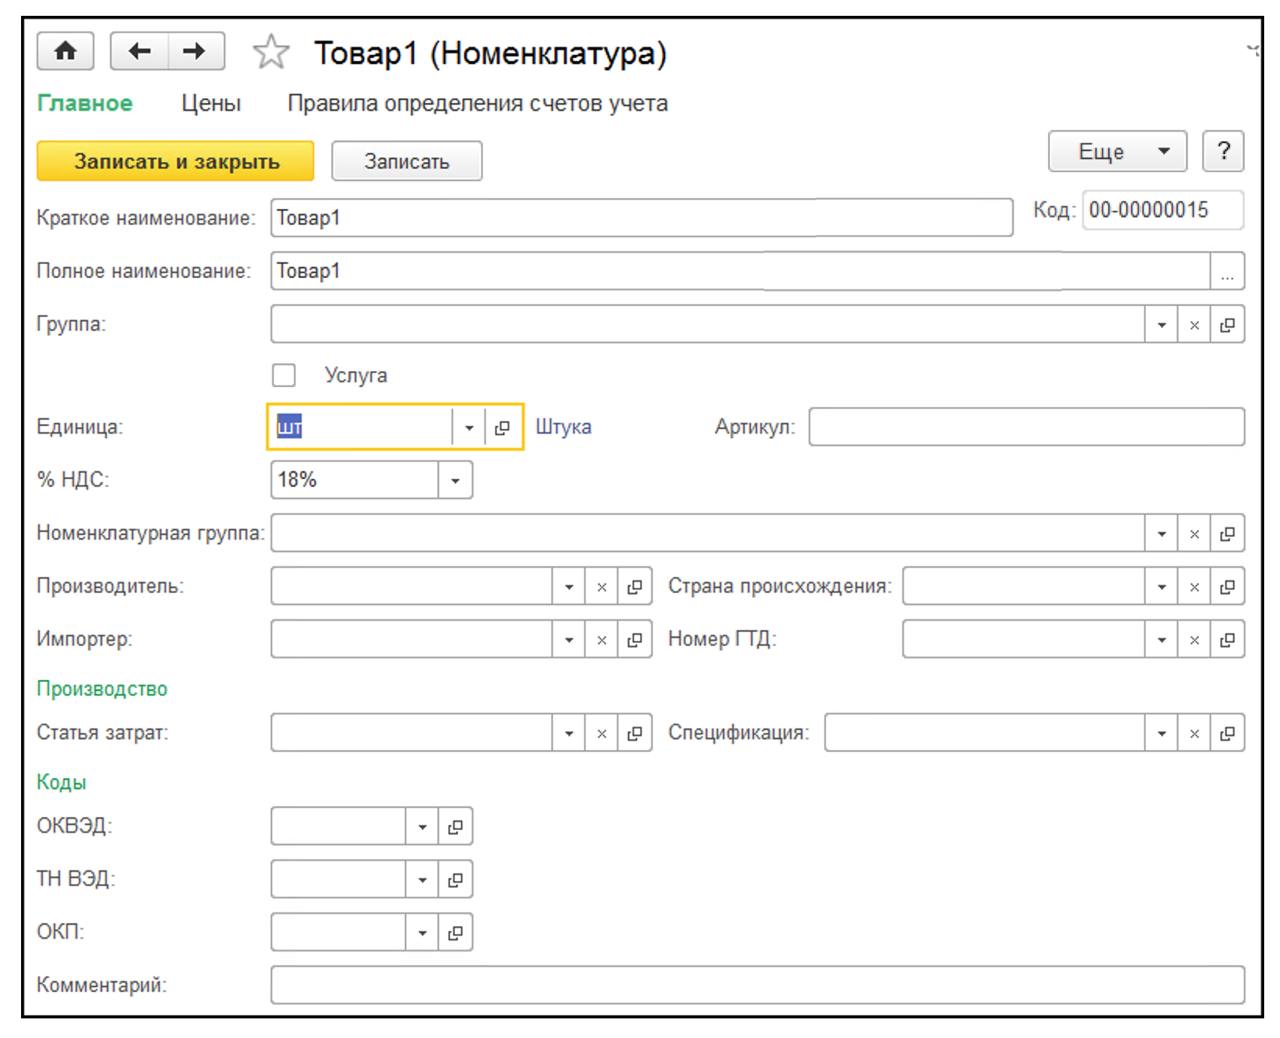The image size is (1280, 1038).
Task: Open the Спецификация item form icon
Action: (1227, 734)
